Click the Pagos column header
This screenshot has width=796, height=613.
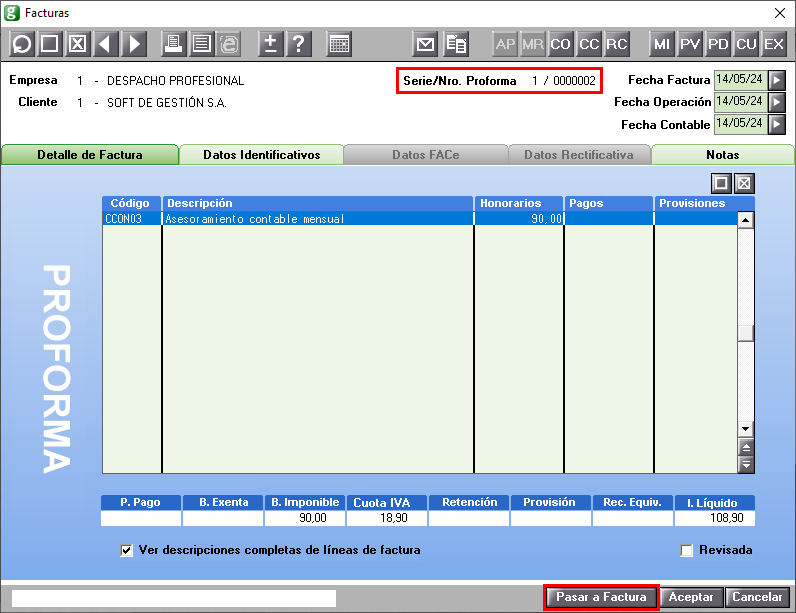pos(609,203)
